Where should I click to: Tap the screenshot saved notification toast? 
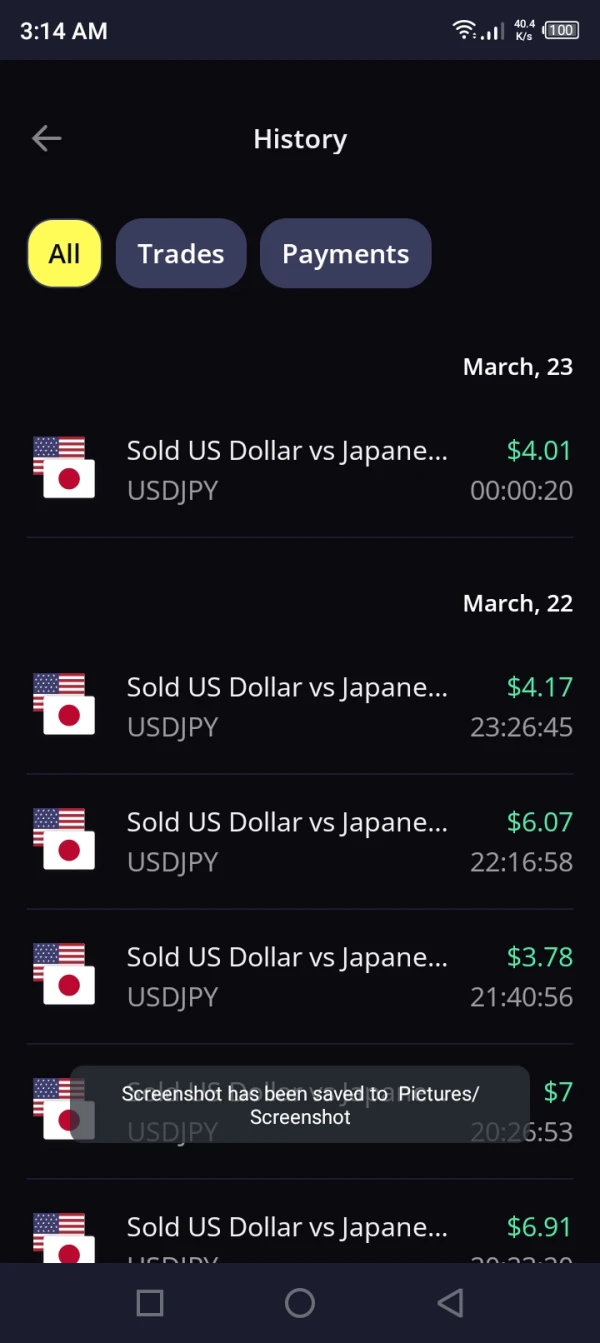click(300, 1105)
